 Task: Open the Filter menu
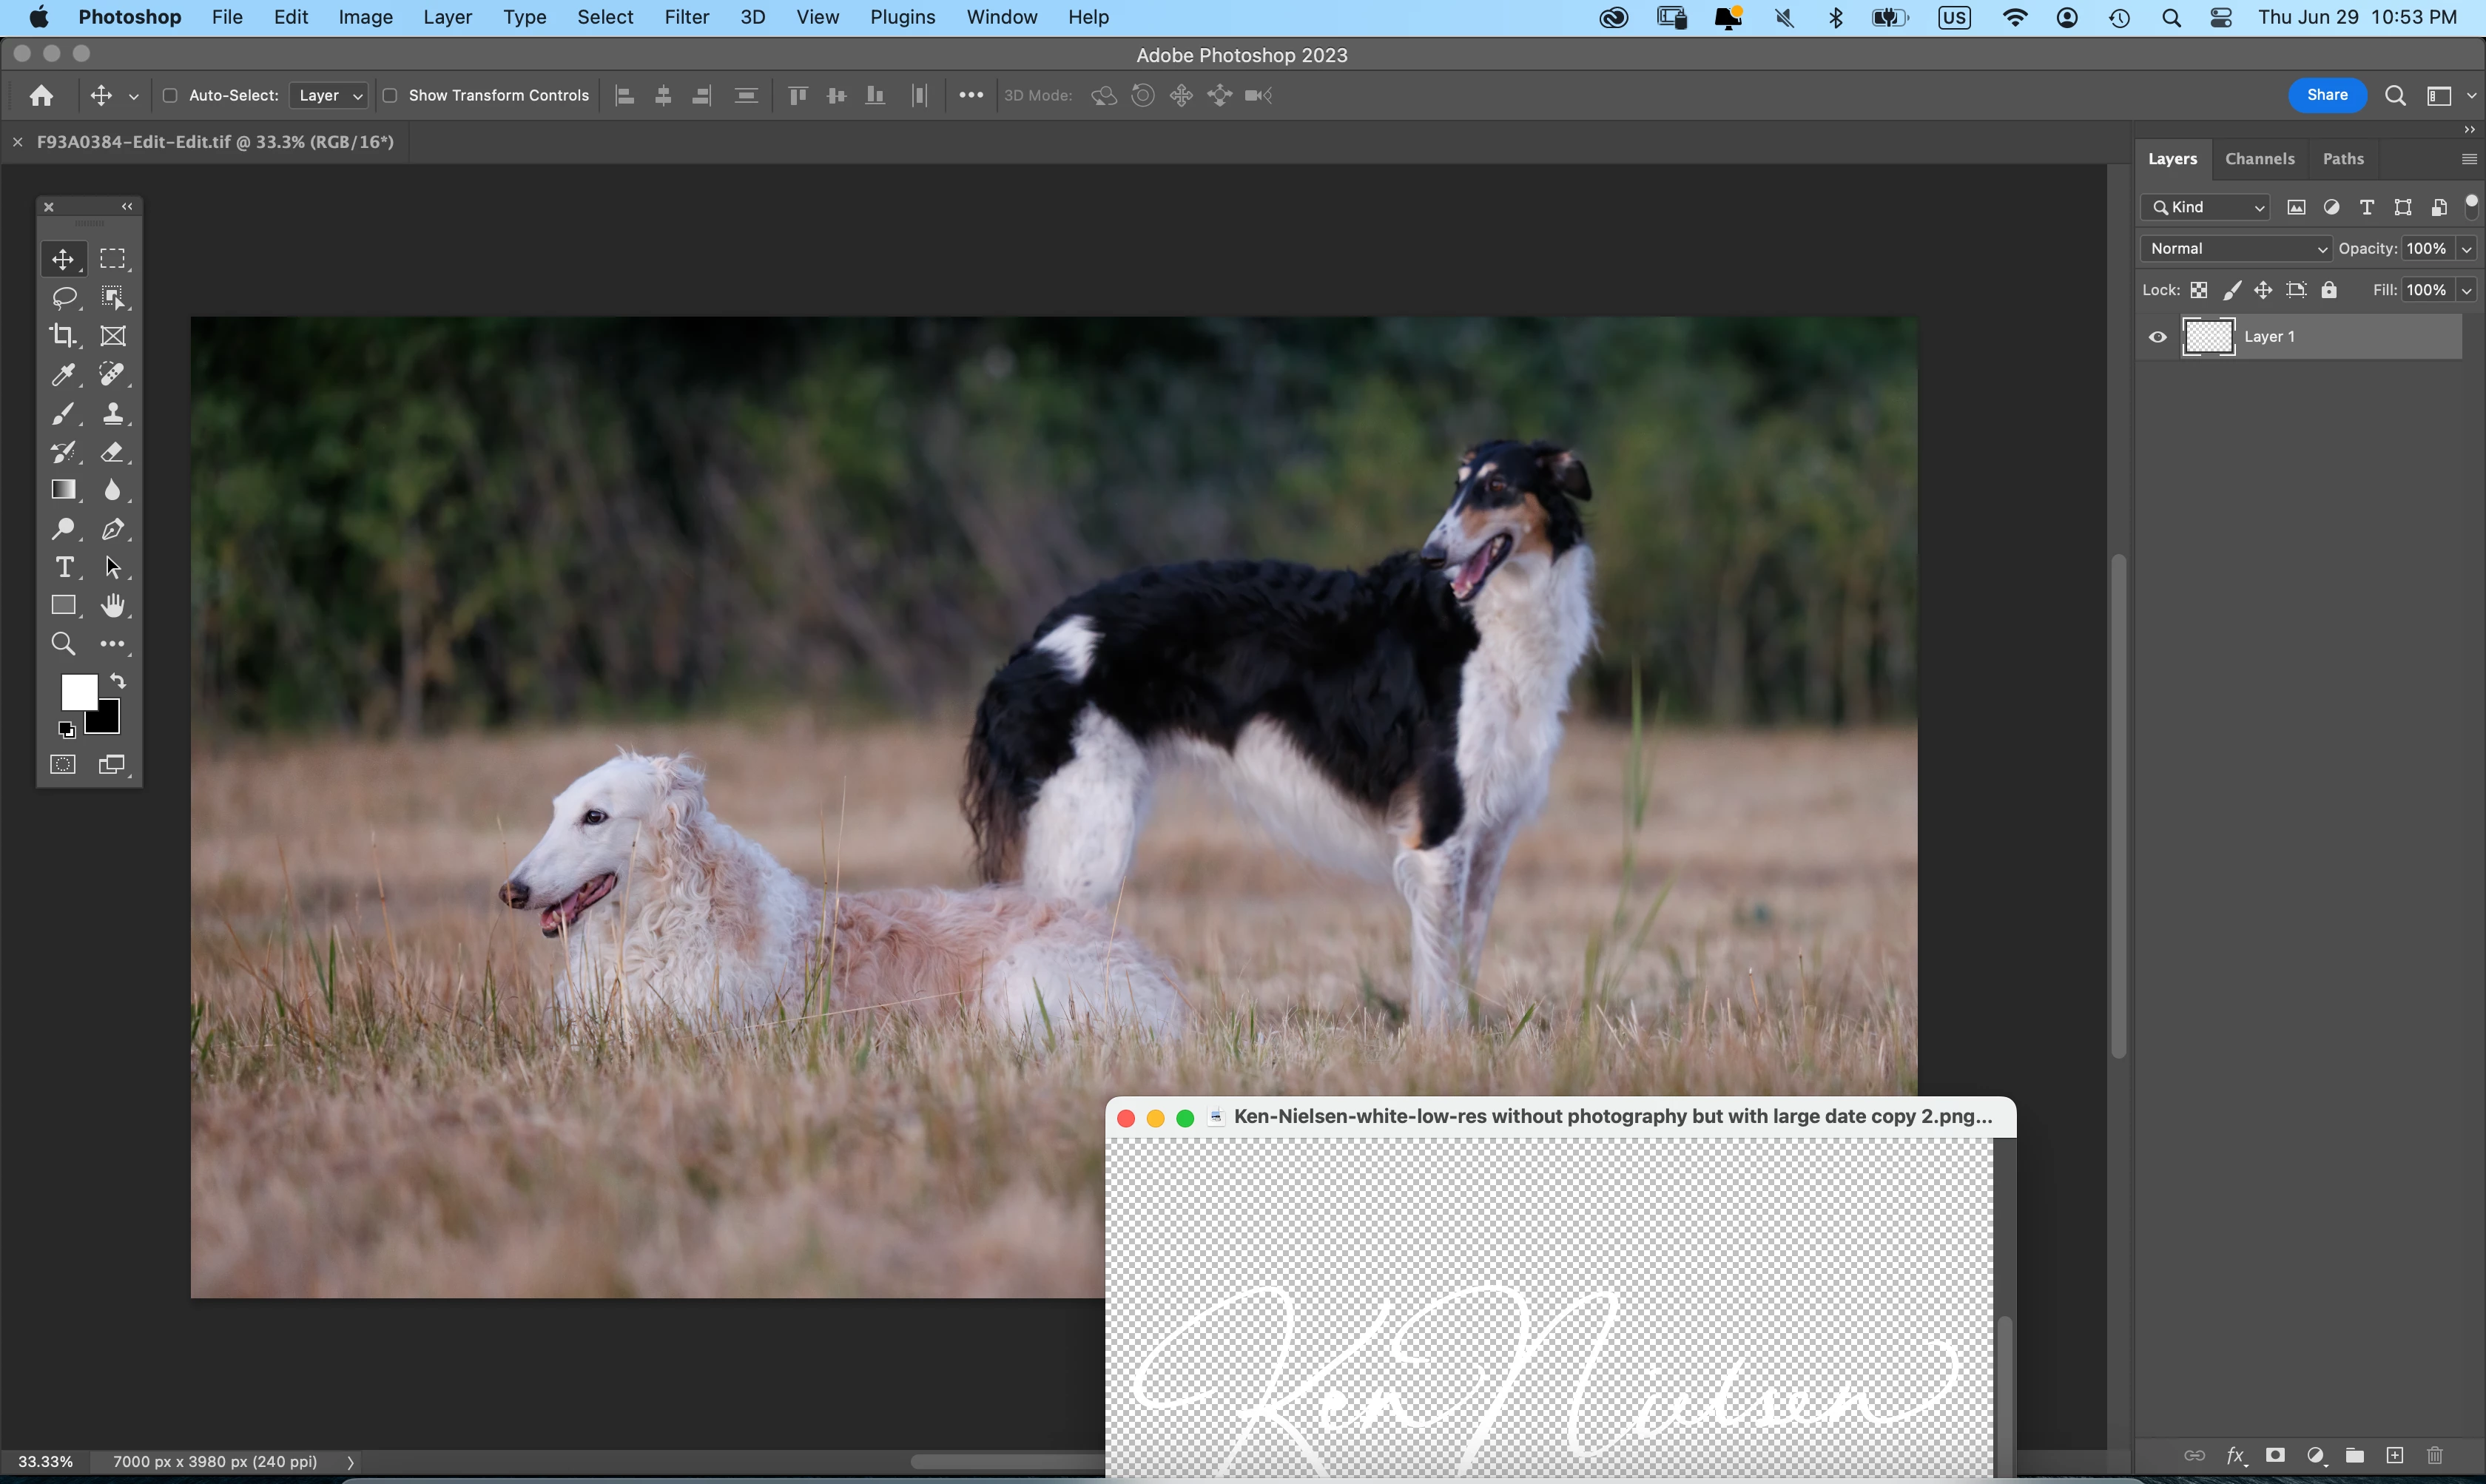(x=686, y=17)
